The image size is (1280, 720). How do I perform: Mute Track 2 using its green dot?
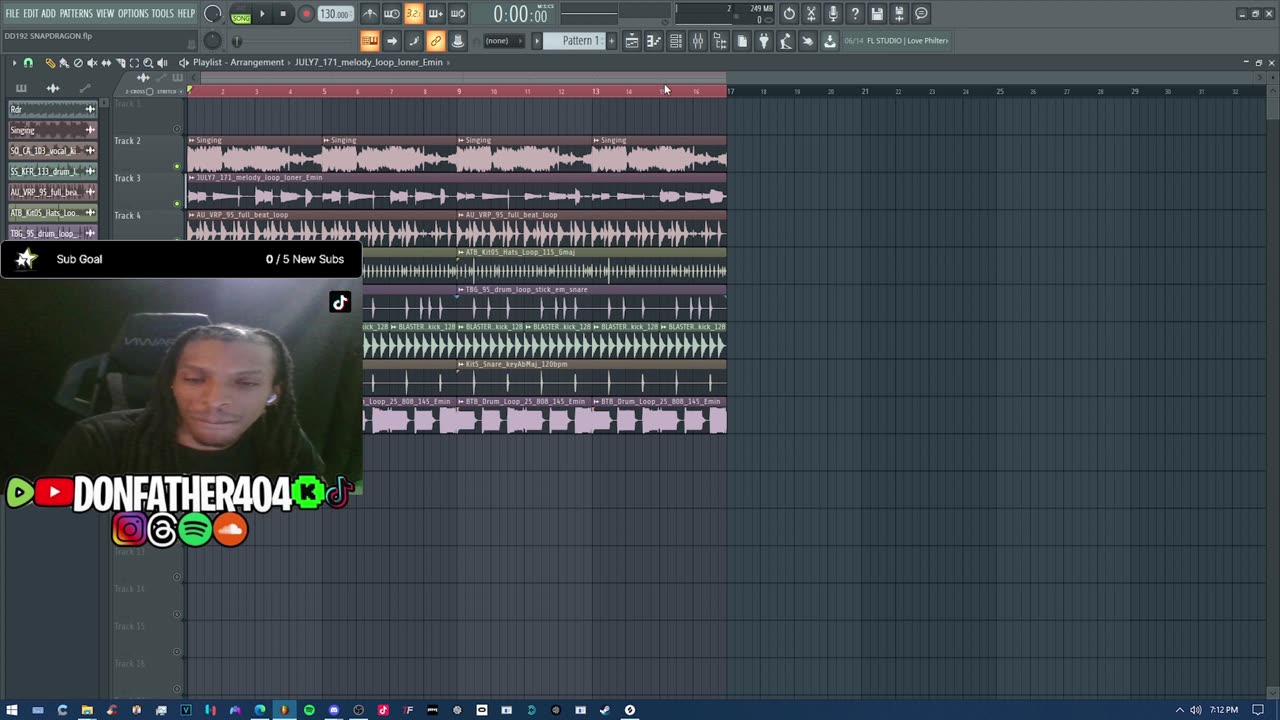pyautogui.click(x=177, y=166)
